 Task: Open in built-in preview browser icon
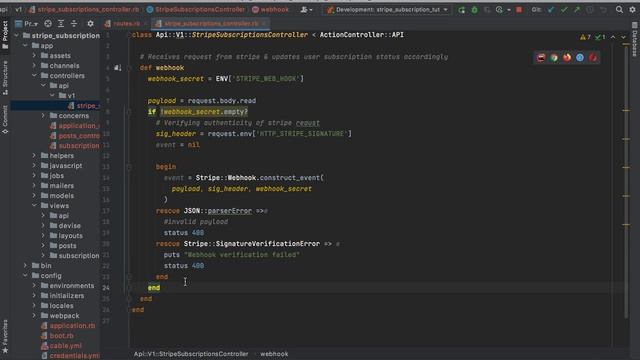pos(541,58)
